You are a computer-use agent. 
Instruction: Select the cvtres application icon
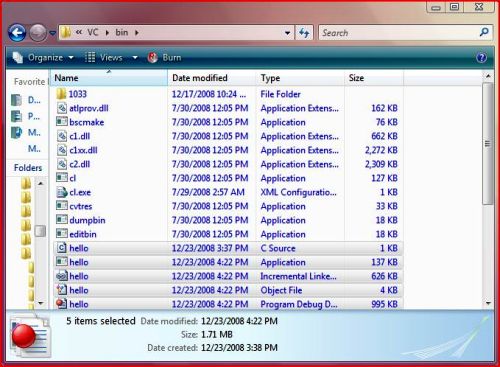(x=62, y=206)
